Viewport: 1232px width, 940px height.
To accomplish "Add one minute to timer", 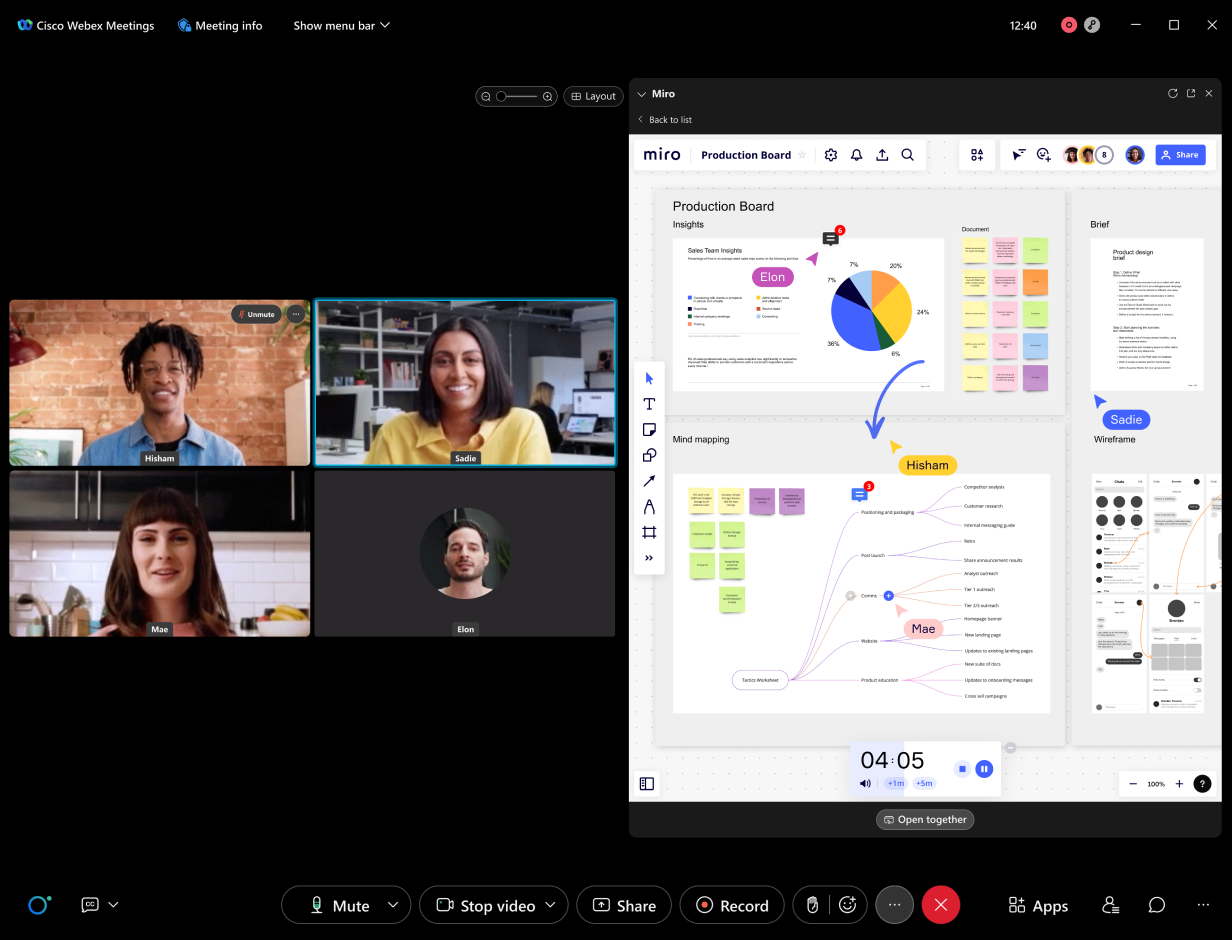I will click(894, 783).
